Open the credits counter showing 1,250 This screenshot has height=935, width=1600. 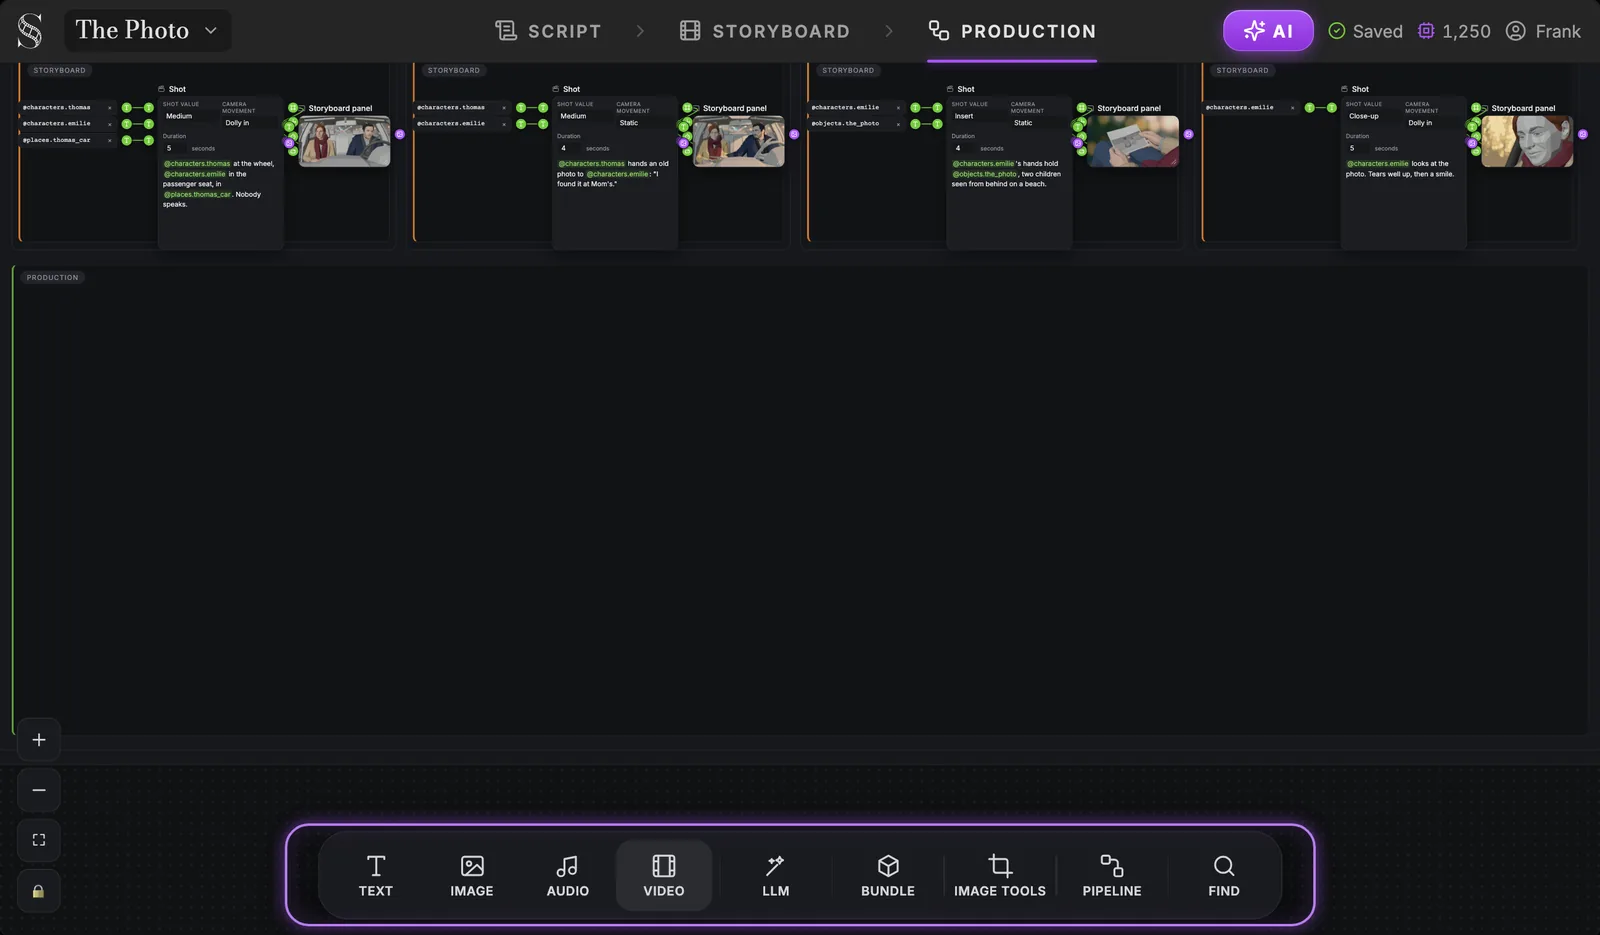(x=1454, y=31)
